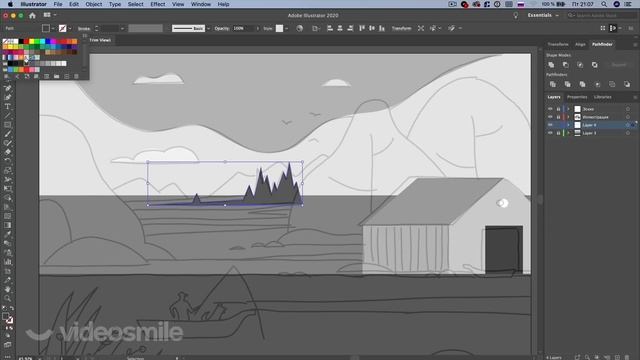Click the Trim pathfinder icon
This screenshot has width=640, height=360.
(567, 84)
